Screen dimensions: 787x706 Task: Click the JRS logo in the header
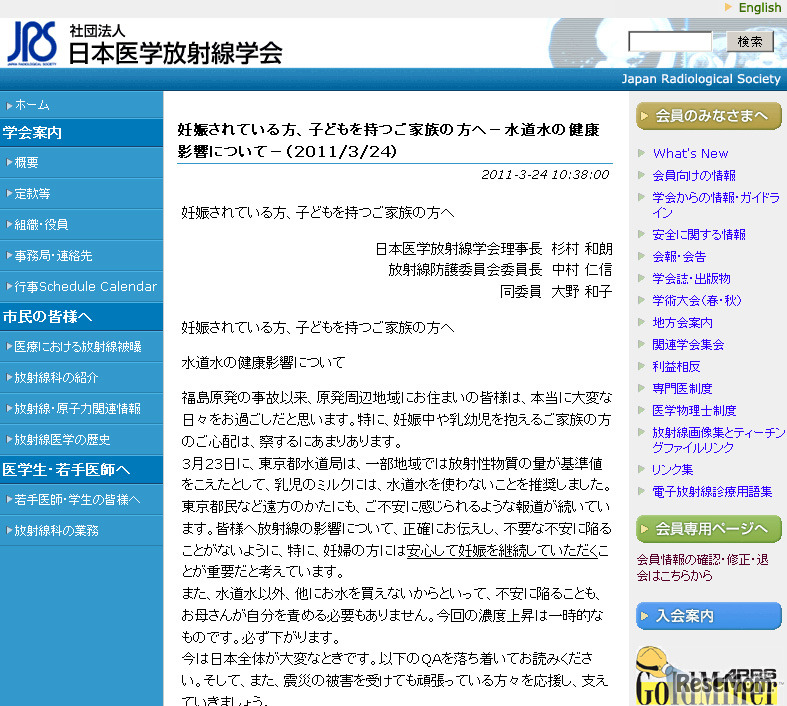click(32, 44)
